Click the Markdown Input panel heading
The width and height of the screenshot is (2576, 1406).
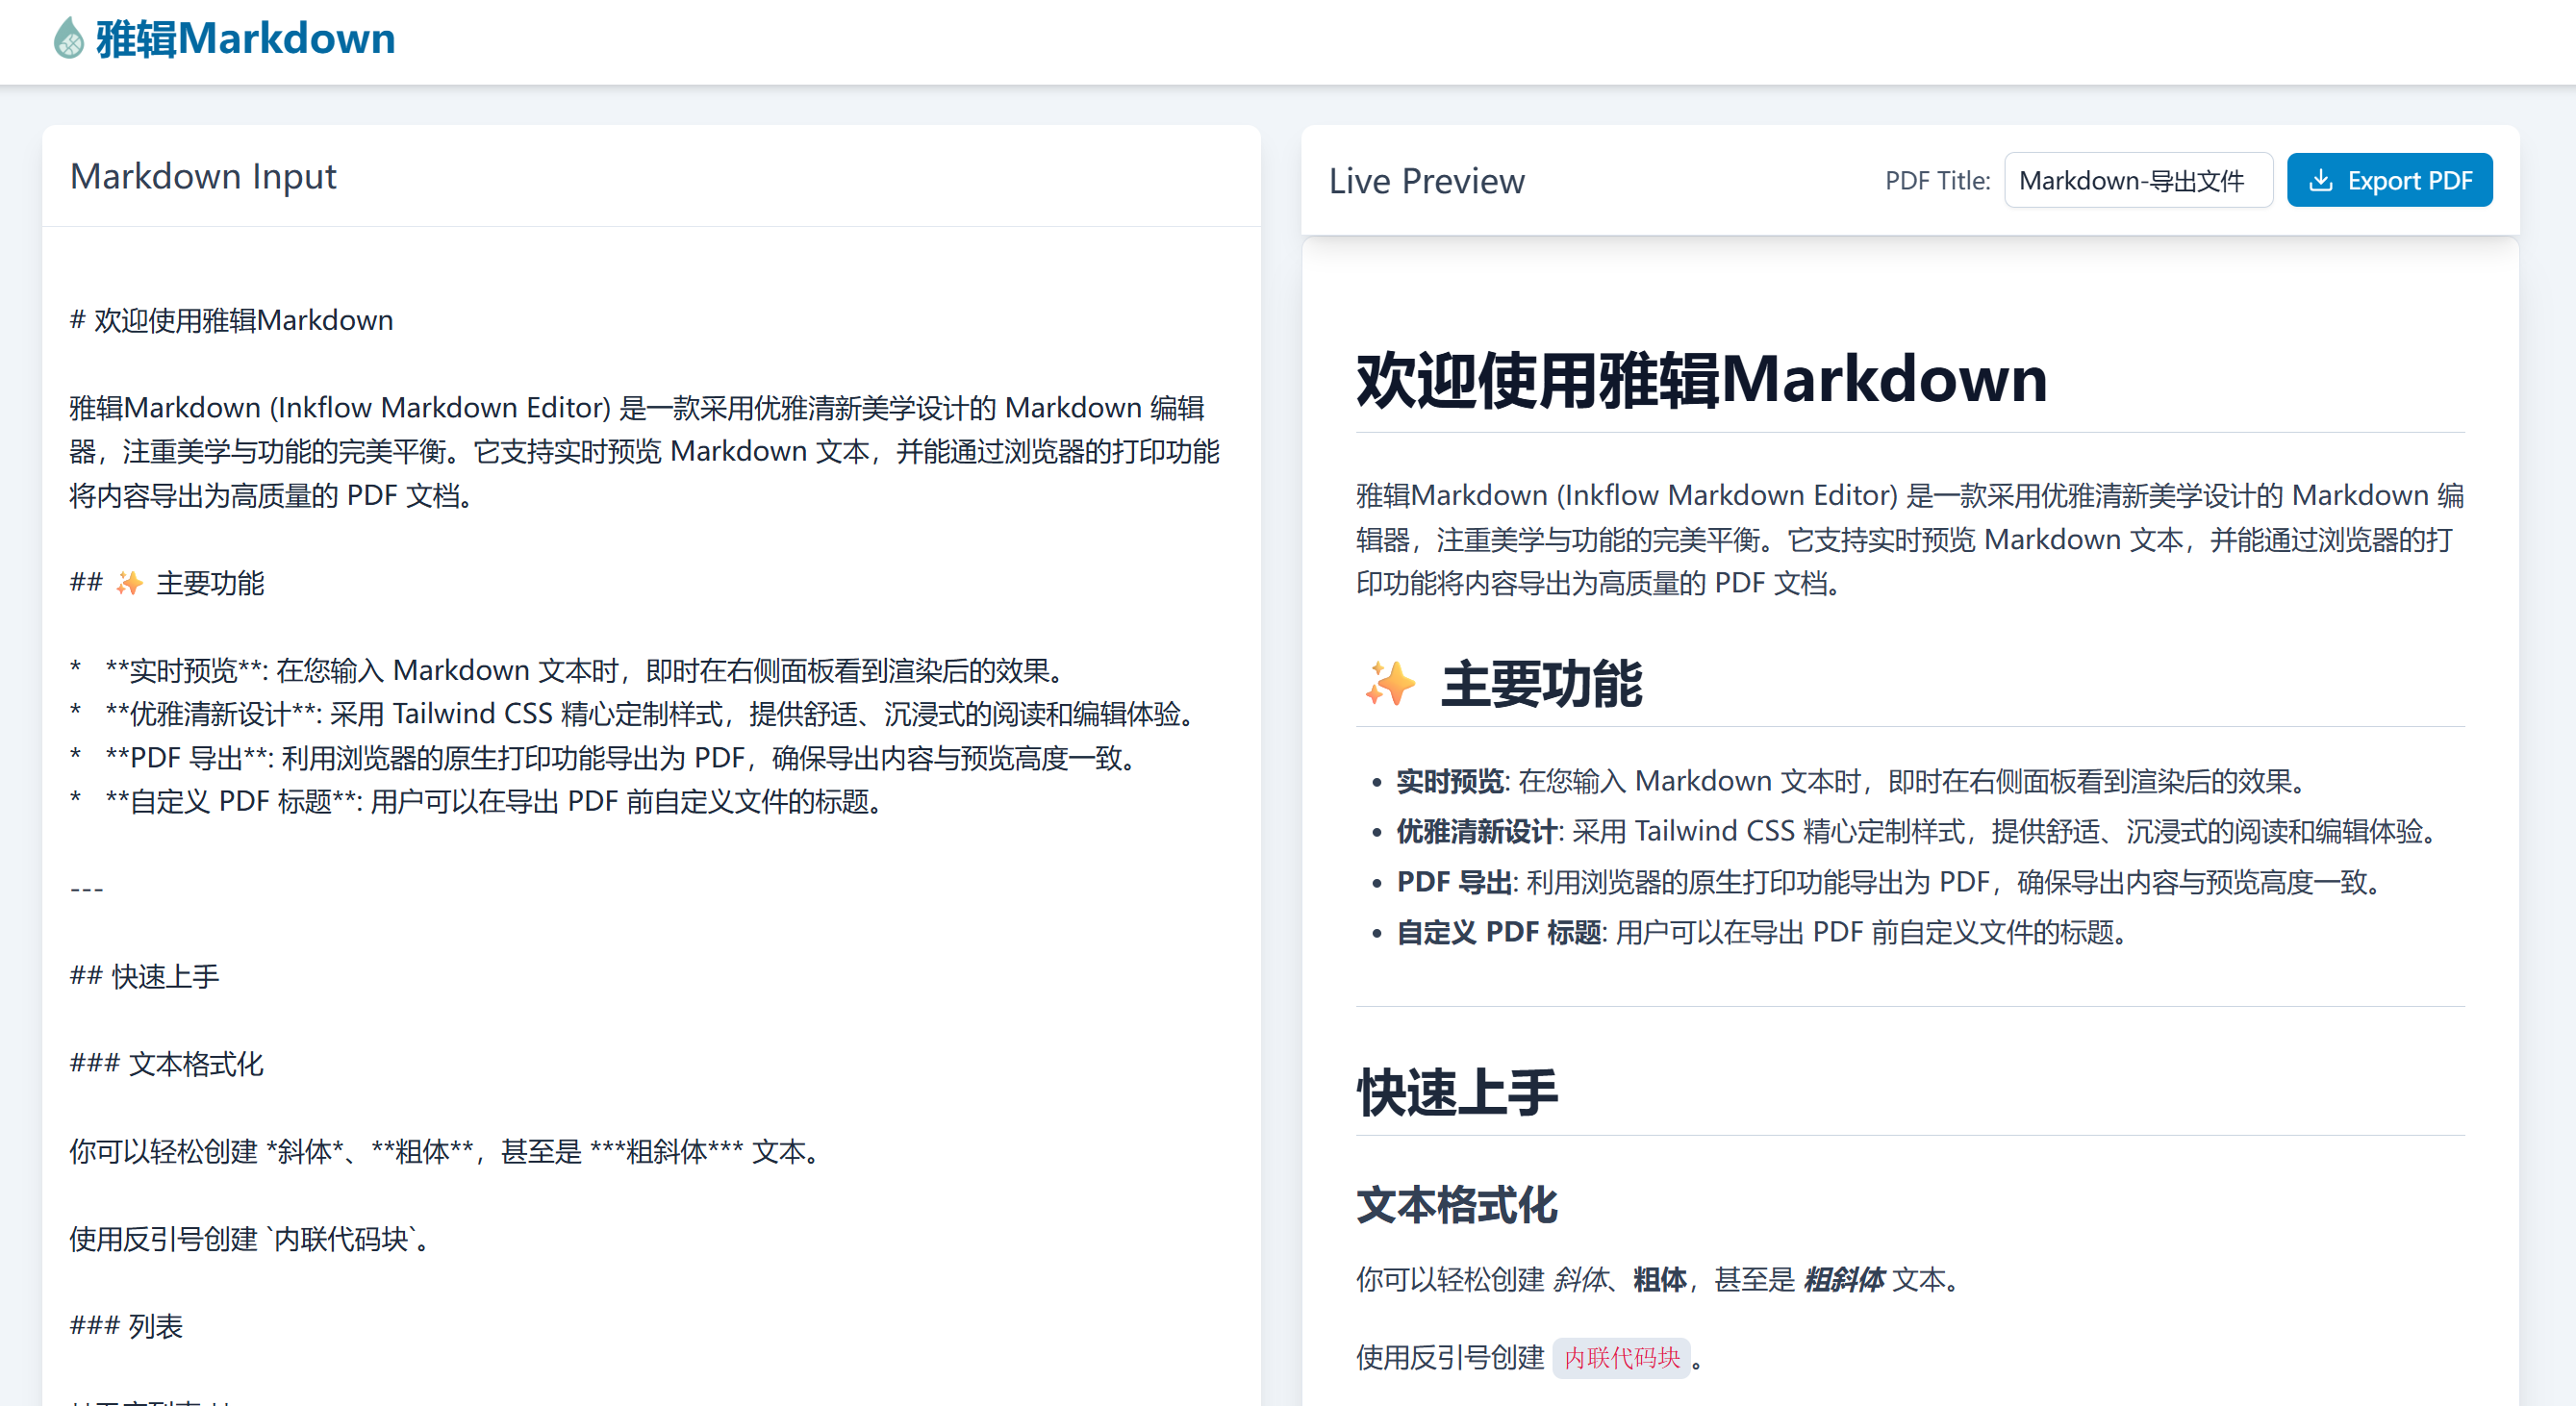point(203,176)
